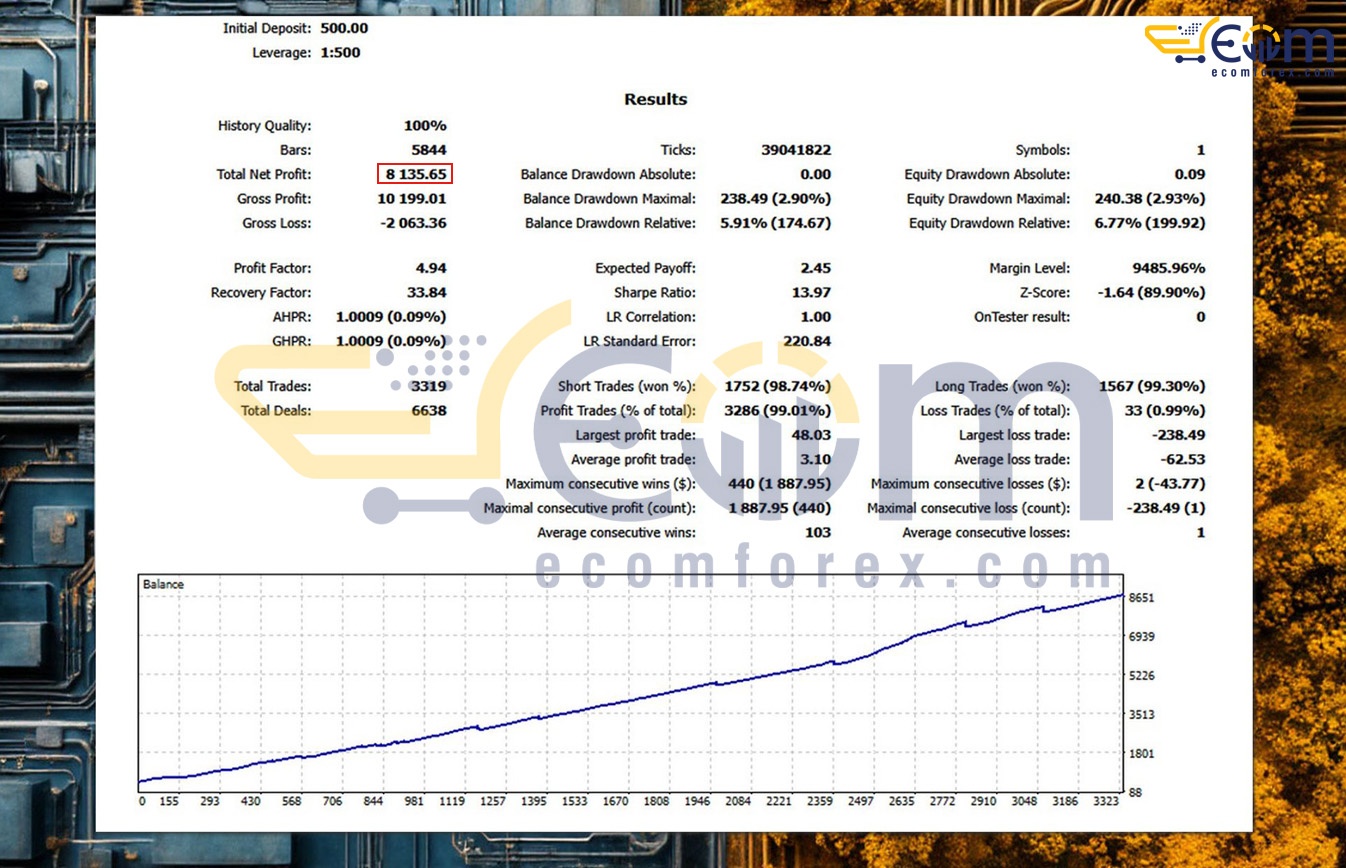The width and height of the screenshot is (1346, 868).
Task: Select the Profit Factor value 4.94
Action: coord(430,268)
